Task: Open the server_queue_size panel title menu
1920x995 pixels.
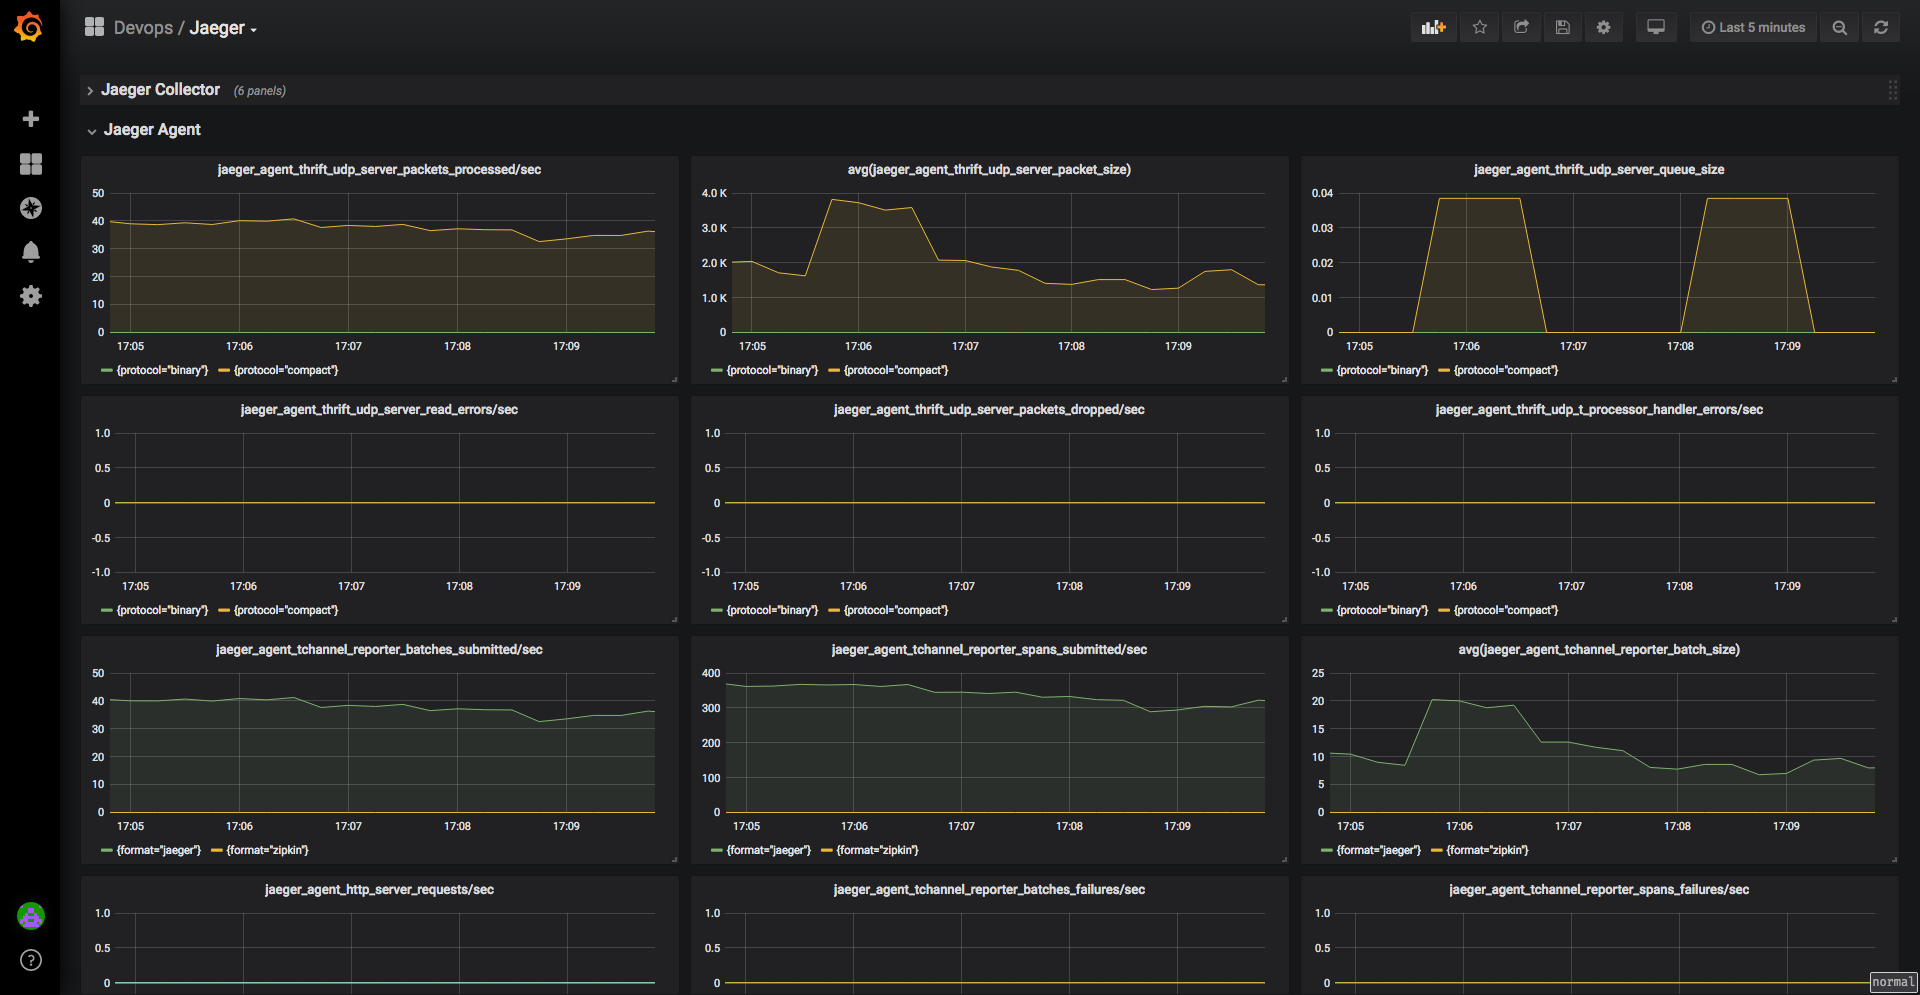Action: coord(1599,170)
